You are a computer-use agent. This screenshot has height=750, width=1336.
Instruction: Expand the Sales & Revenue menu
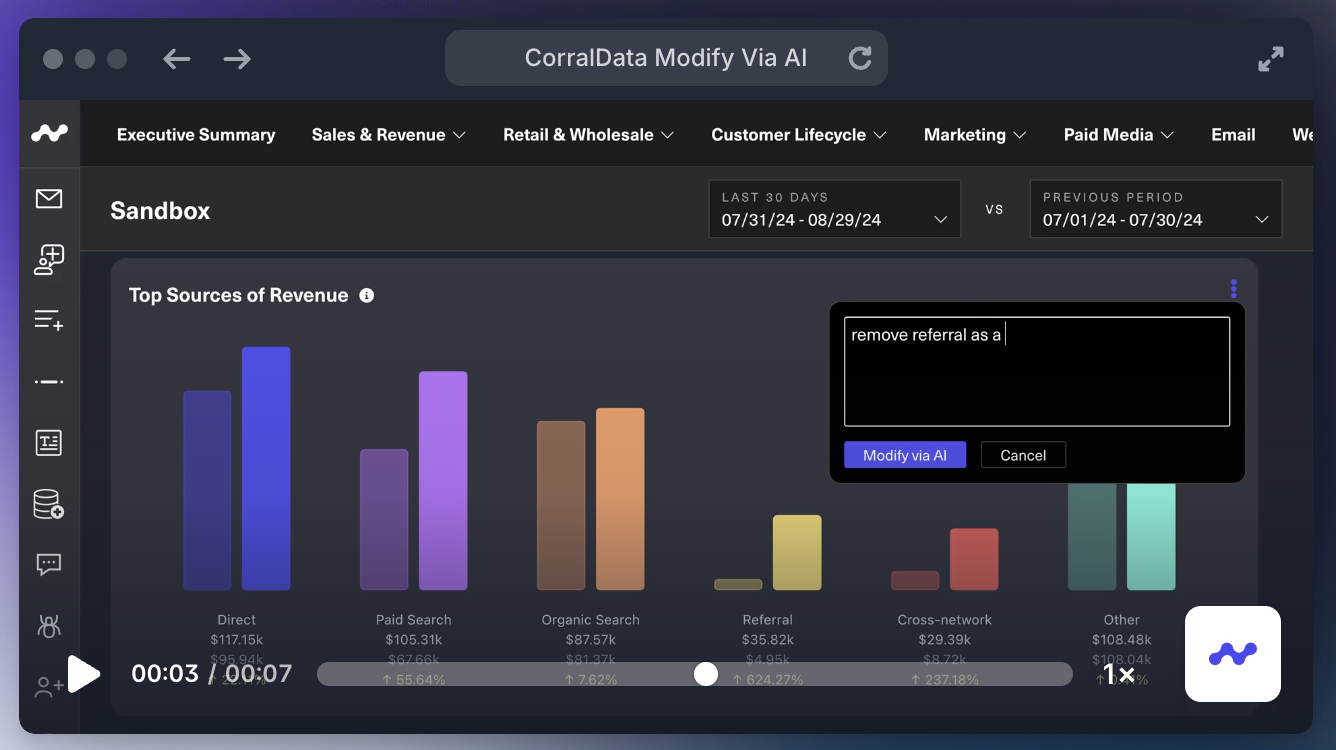click(x=389, y=134)
